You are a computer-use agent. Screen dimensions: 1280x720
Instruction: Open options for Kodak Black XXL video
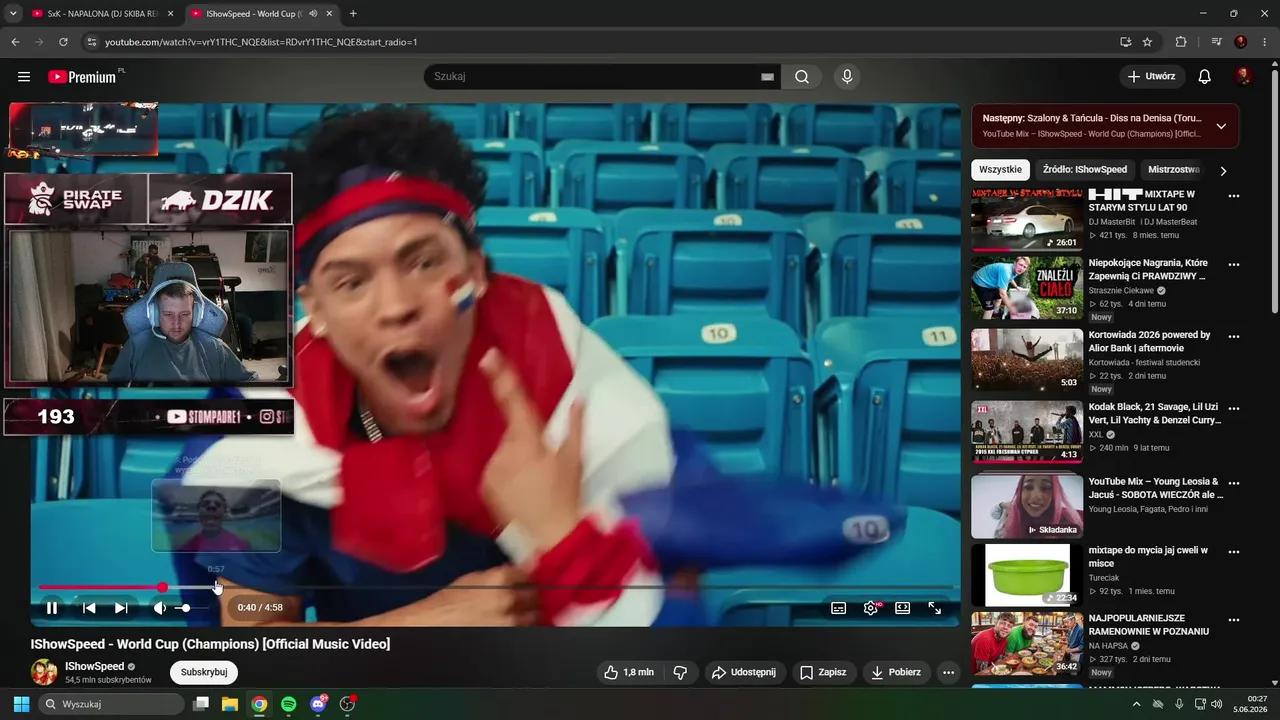point(1234,409)
